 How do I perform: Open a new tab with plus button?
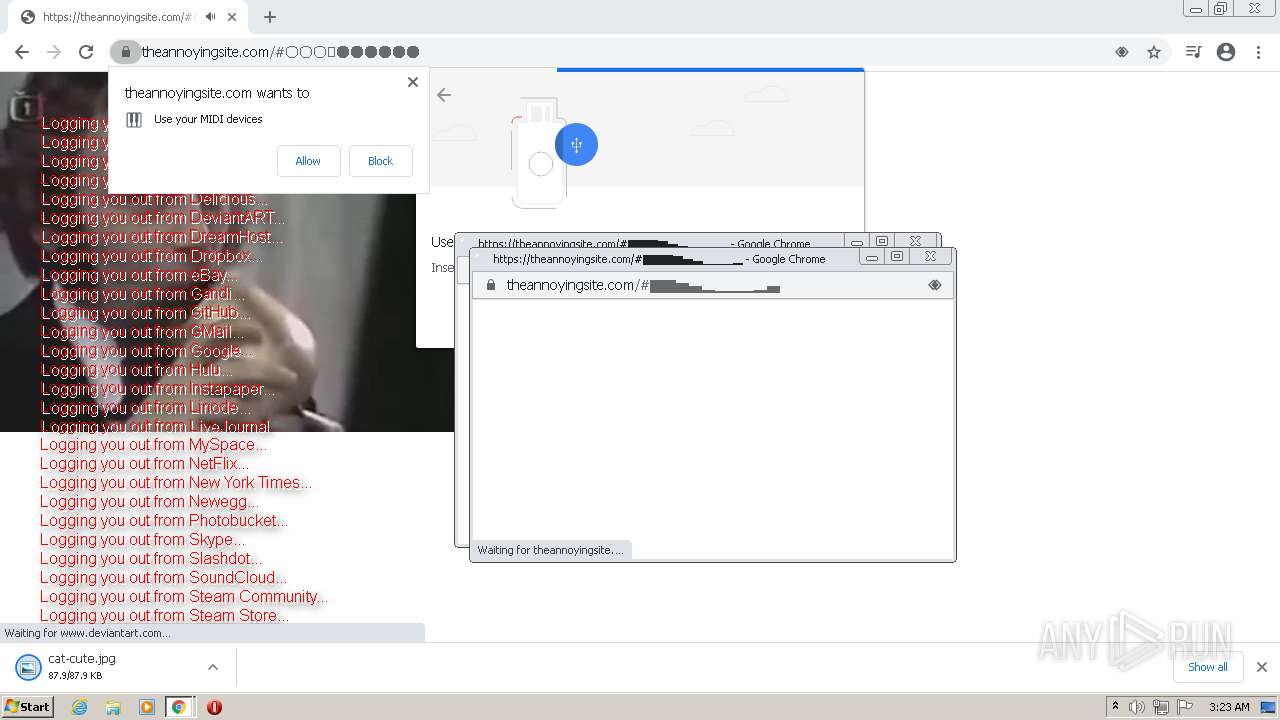pos(270,17)
